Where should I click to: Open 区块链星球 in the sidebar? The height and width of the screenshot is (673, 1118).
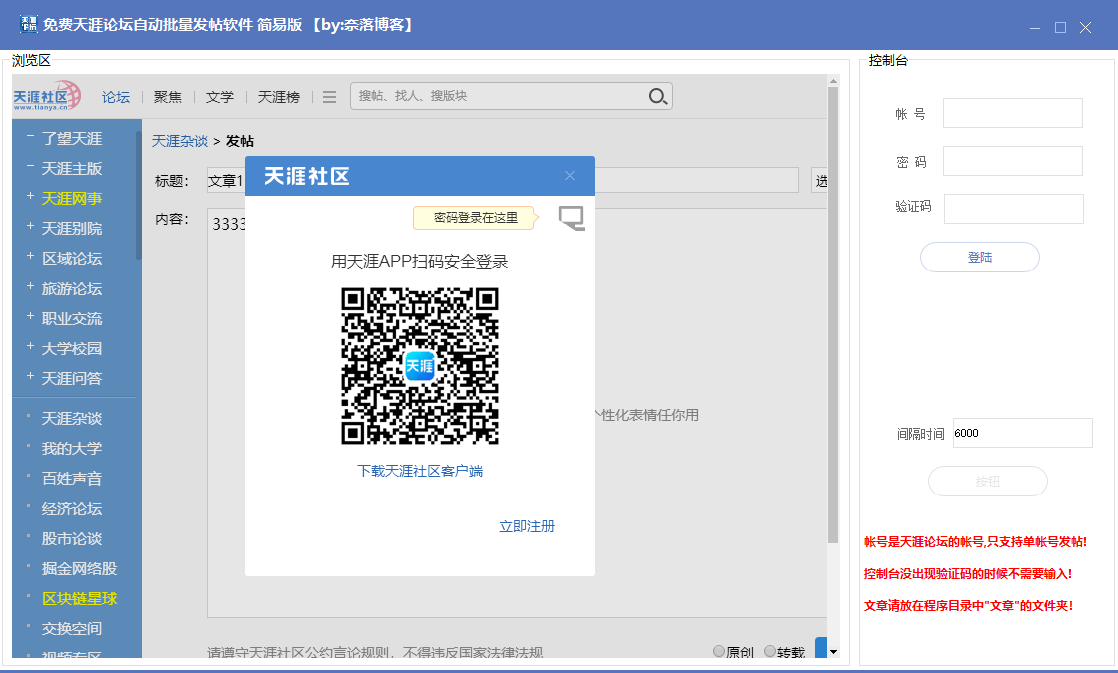coord(79,598)
